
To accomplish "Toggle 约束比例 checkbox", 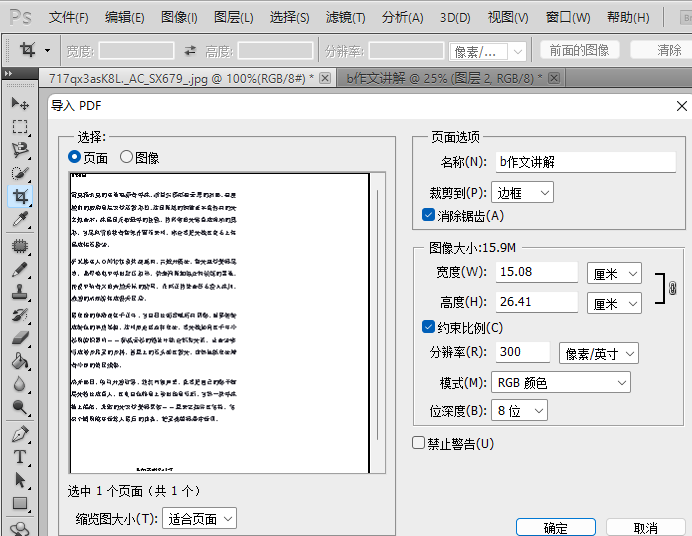I will [x=428, y=327].
